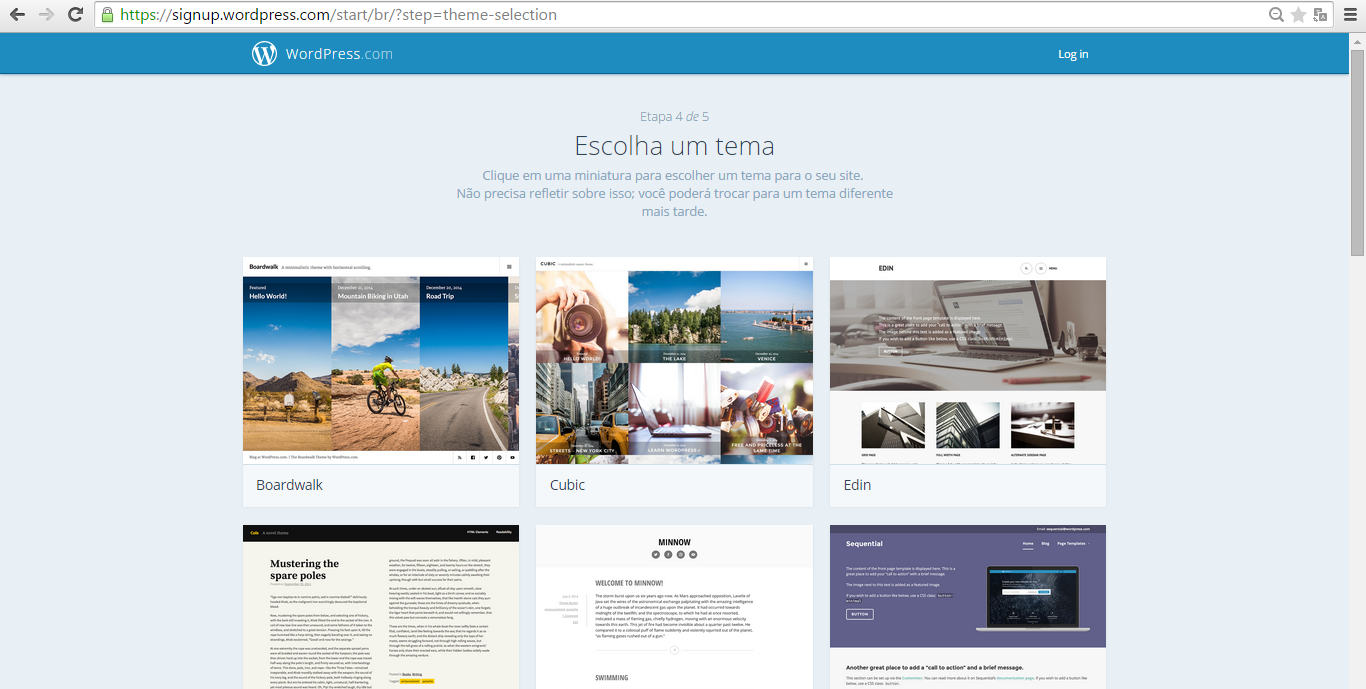Click the browser forward arrow
Viewport: 1366px width, 689px height.
46,15
